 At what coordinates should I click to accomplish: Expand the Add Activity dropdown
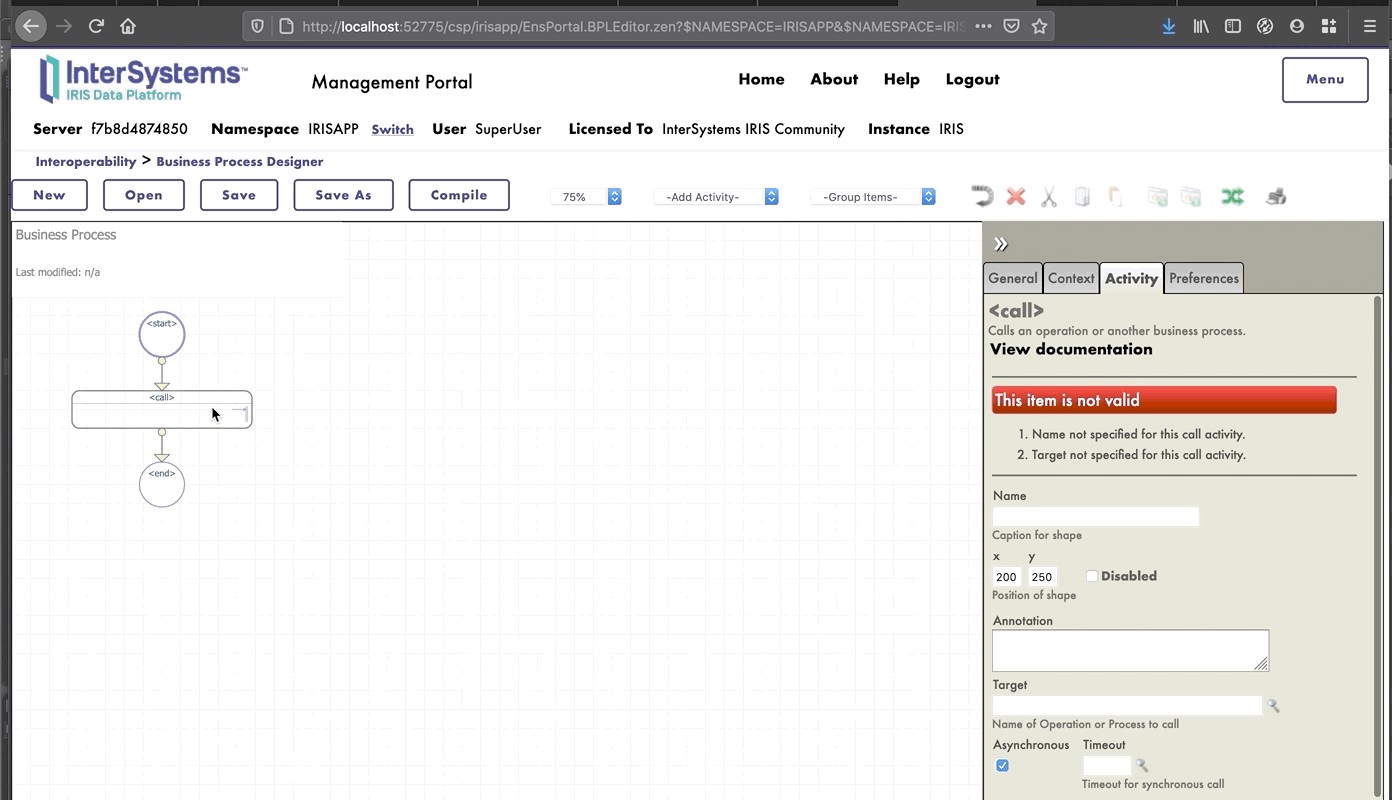tap(716, 197)
